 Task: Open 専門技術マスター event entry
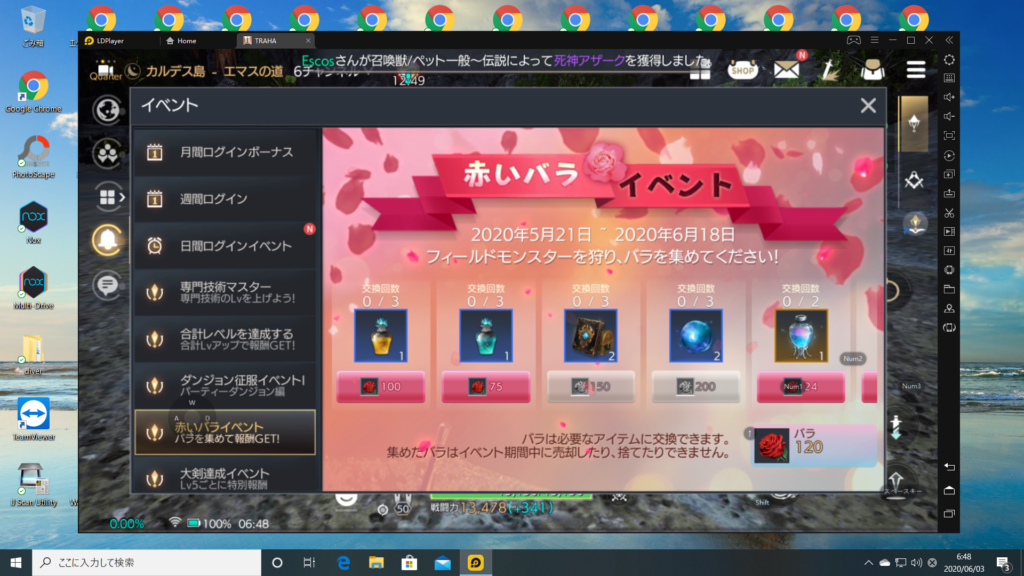225,293
